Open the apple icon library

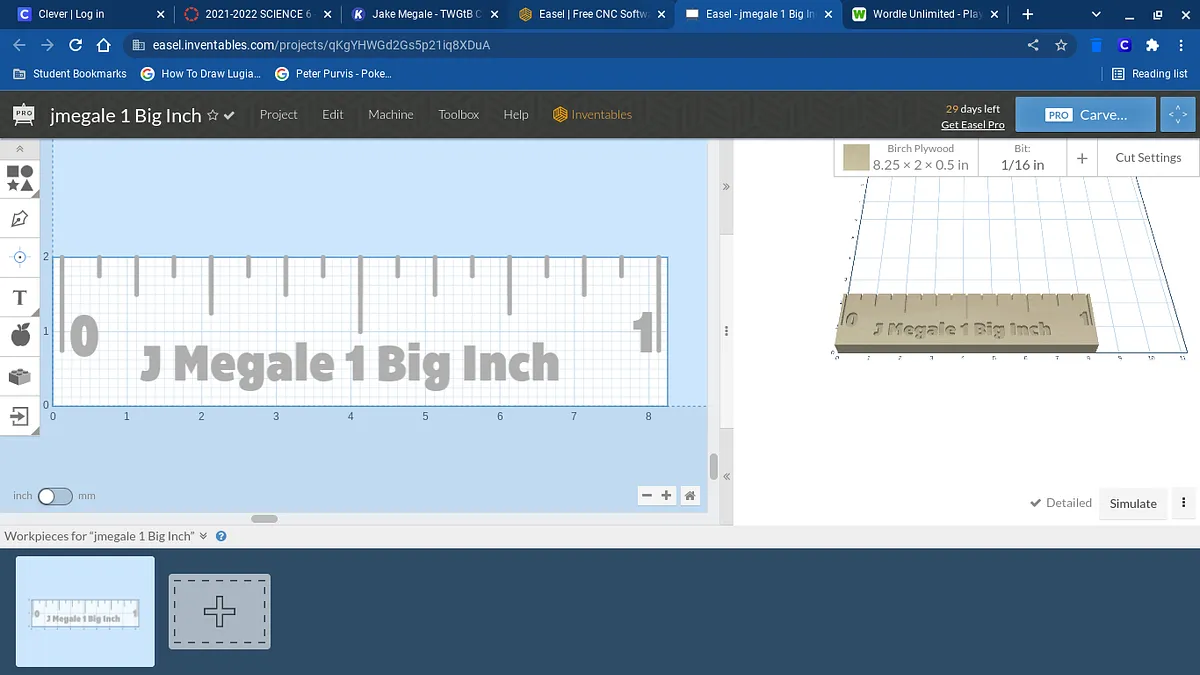(x=20, y=336)
